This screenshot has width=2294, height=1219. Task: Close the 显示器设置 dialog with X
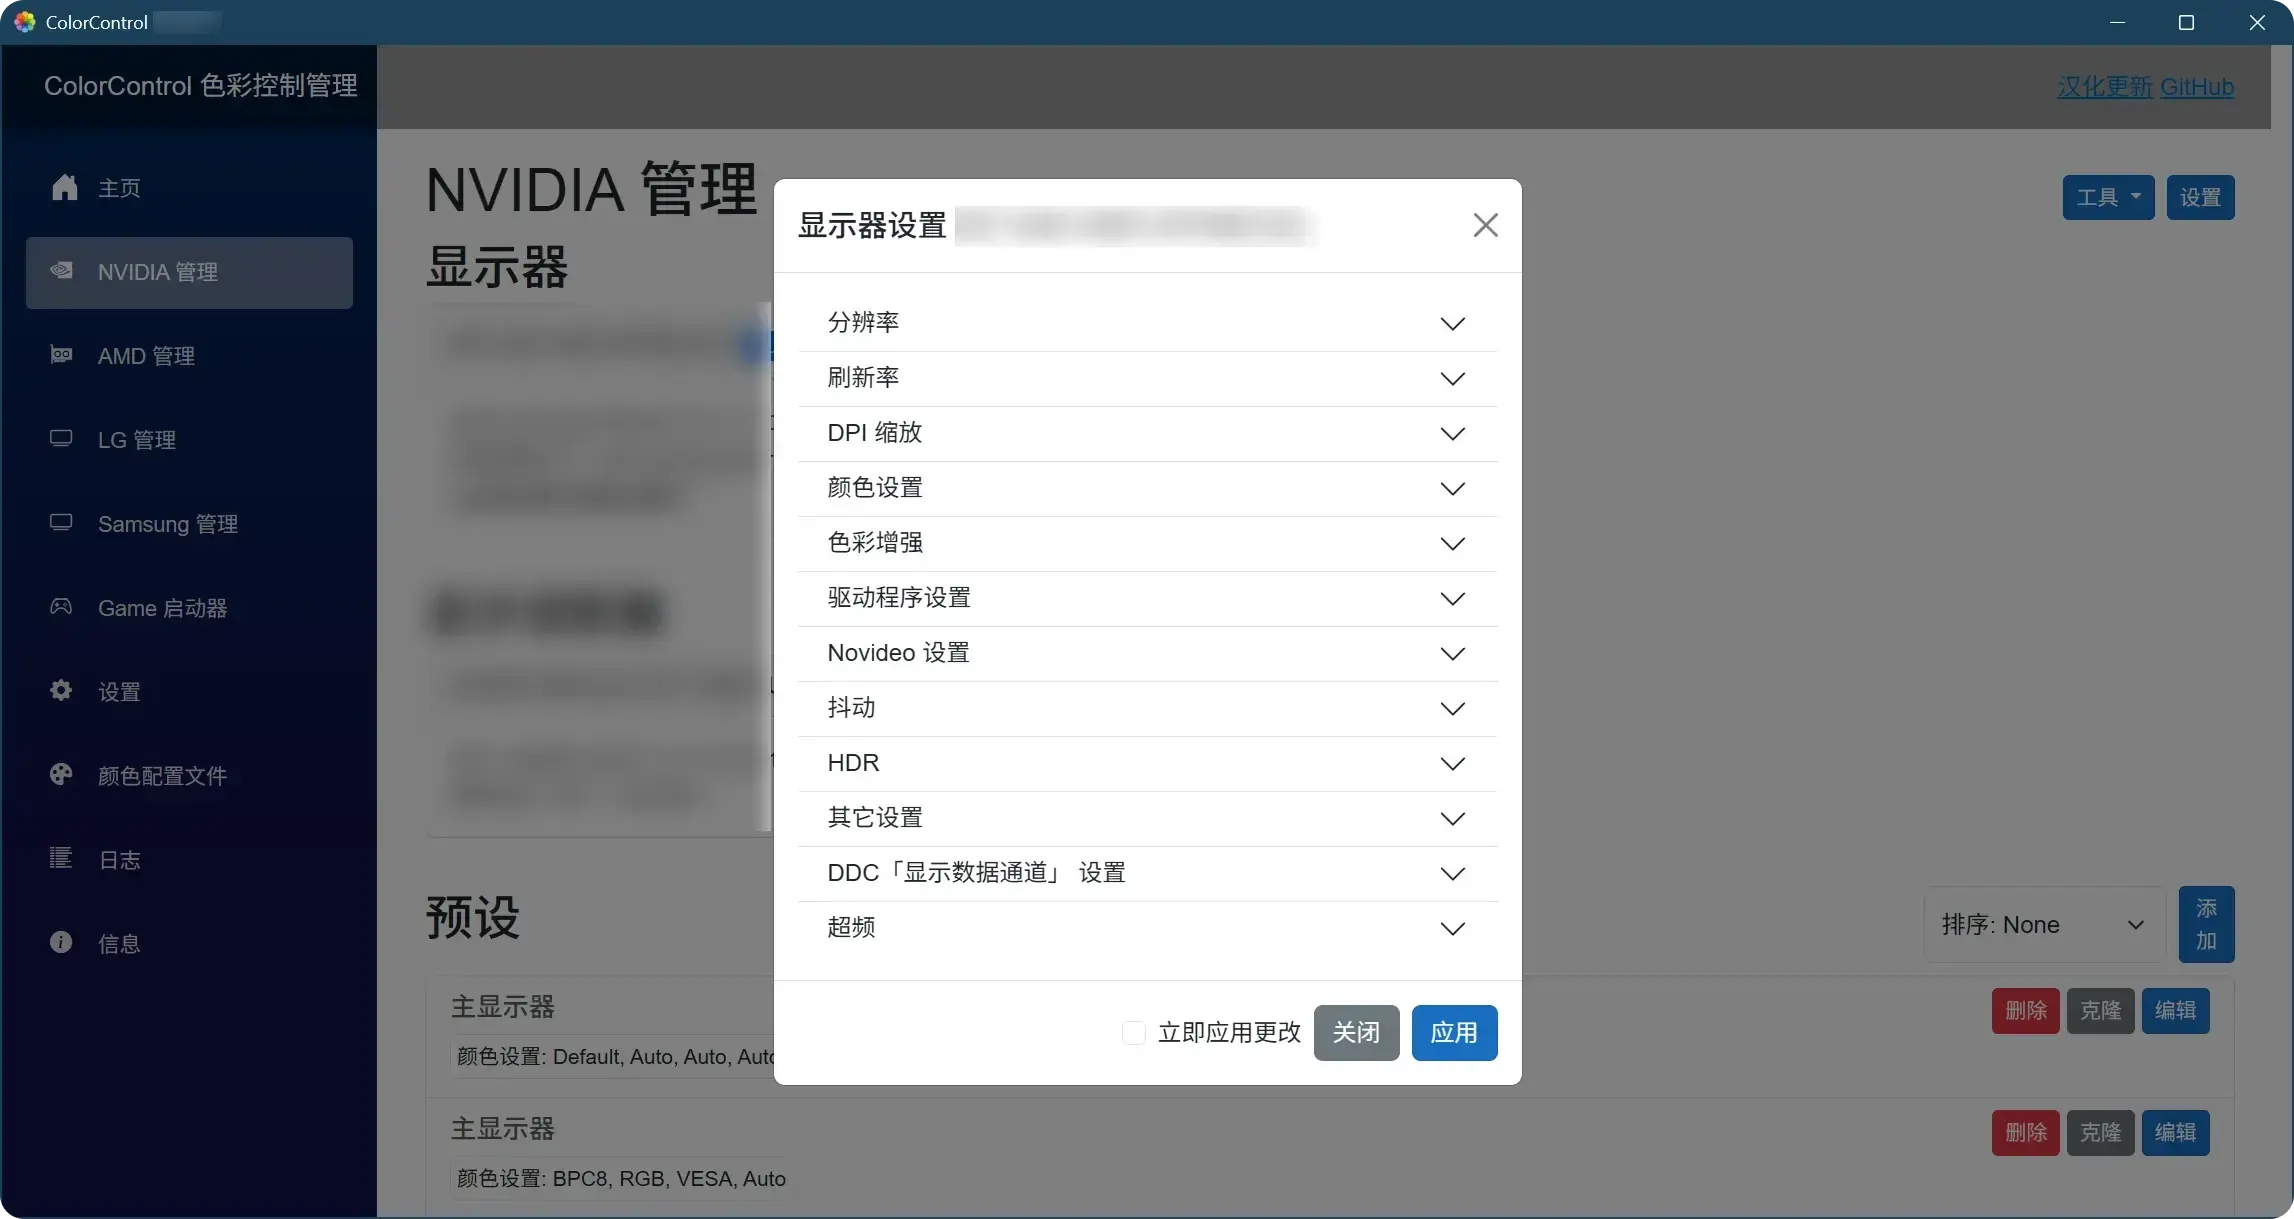tap(1485, 225)
